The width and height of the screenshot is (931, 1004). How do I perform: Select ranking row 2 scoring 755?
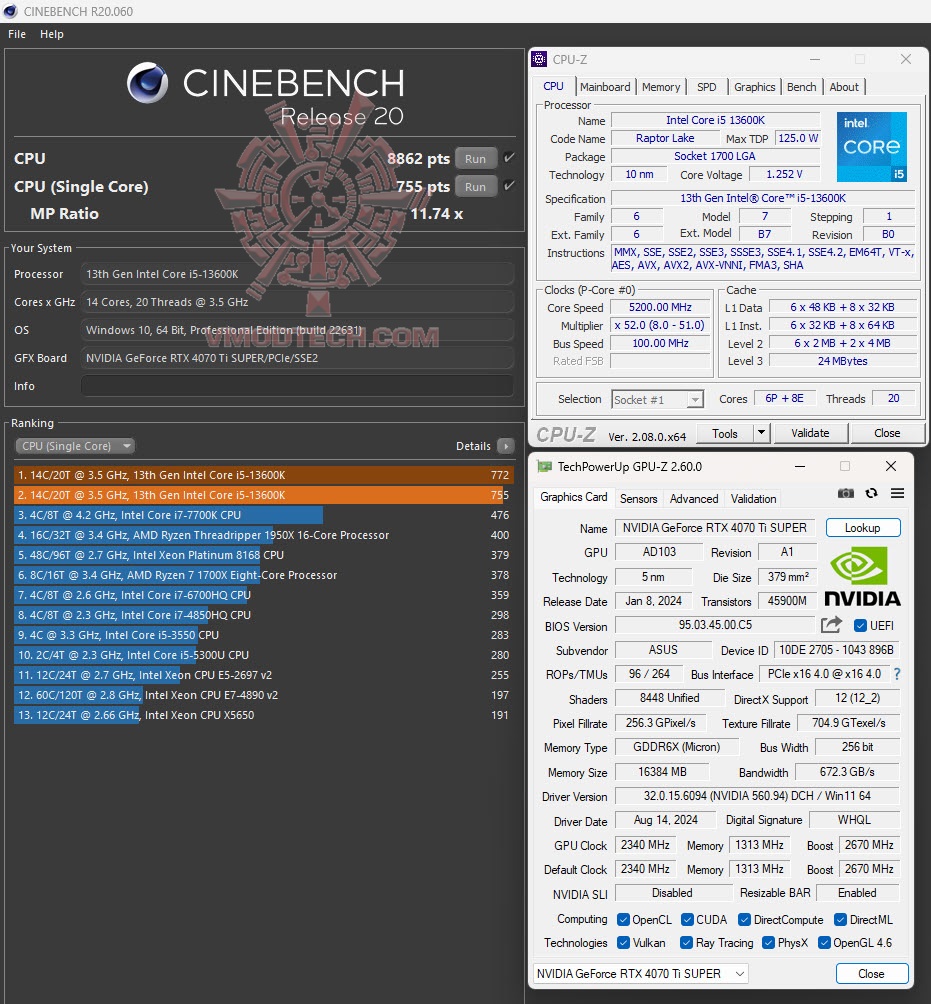(263, 495)
